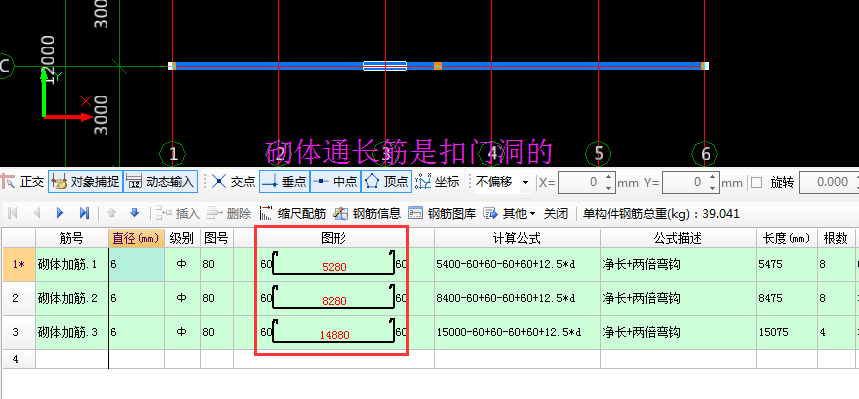This screenshot has height=399, width=859.
Task: Open the 不偏移 offset dropdown
Action: pyautogui.click(x=525, y=183)
